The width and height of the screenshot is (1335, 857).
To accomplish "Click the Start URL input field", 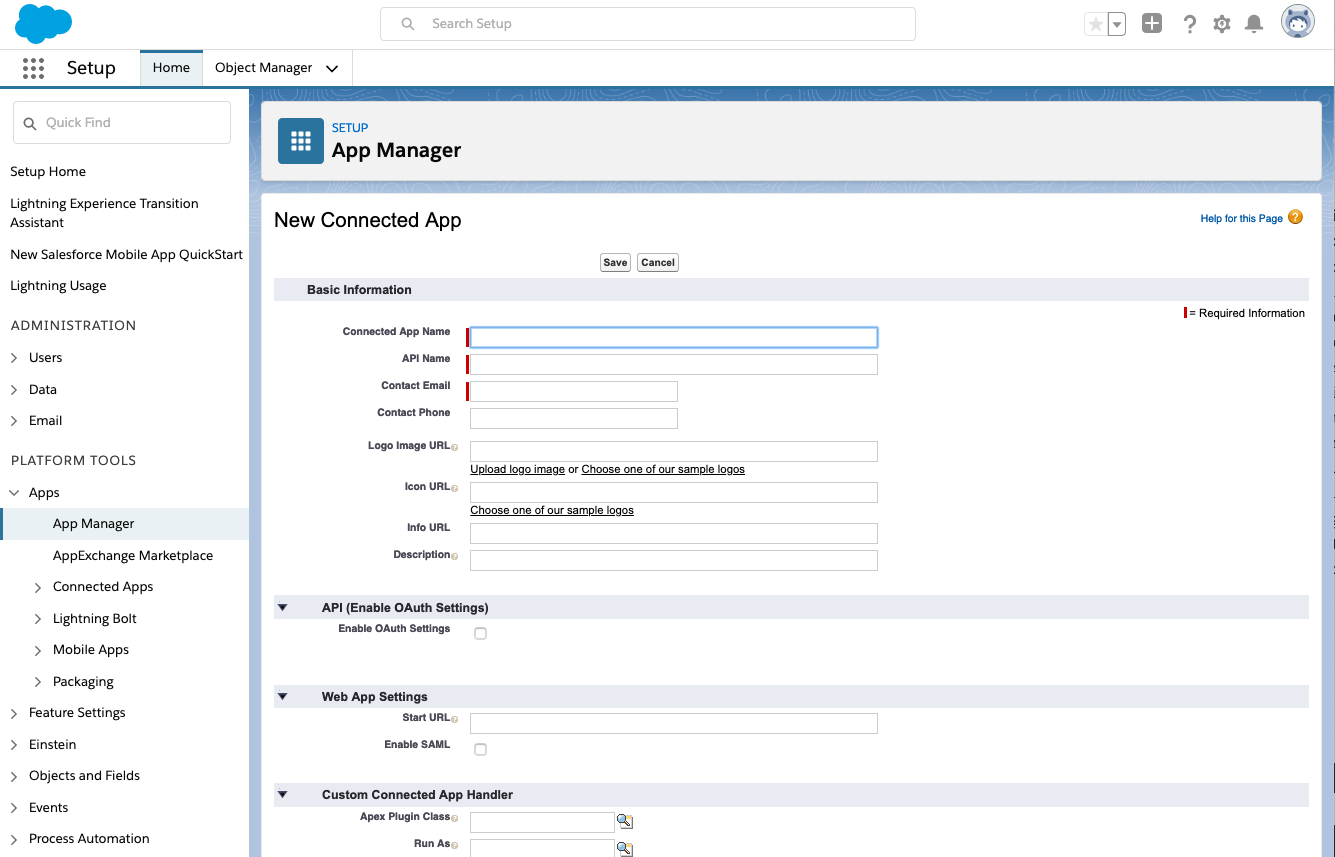I will pyautogui.click(x=674, y=724).
